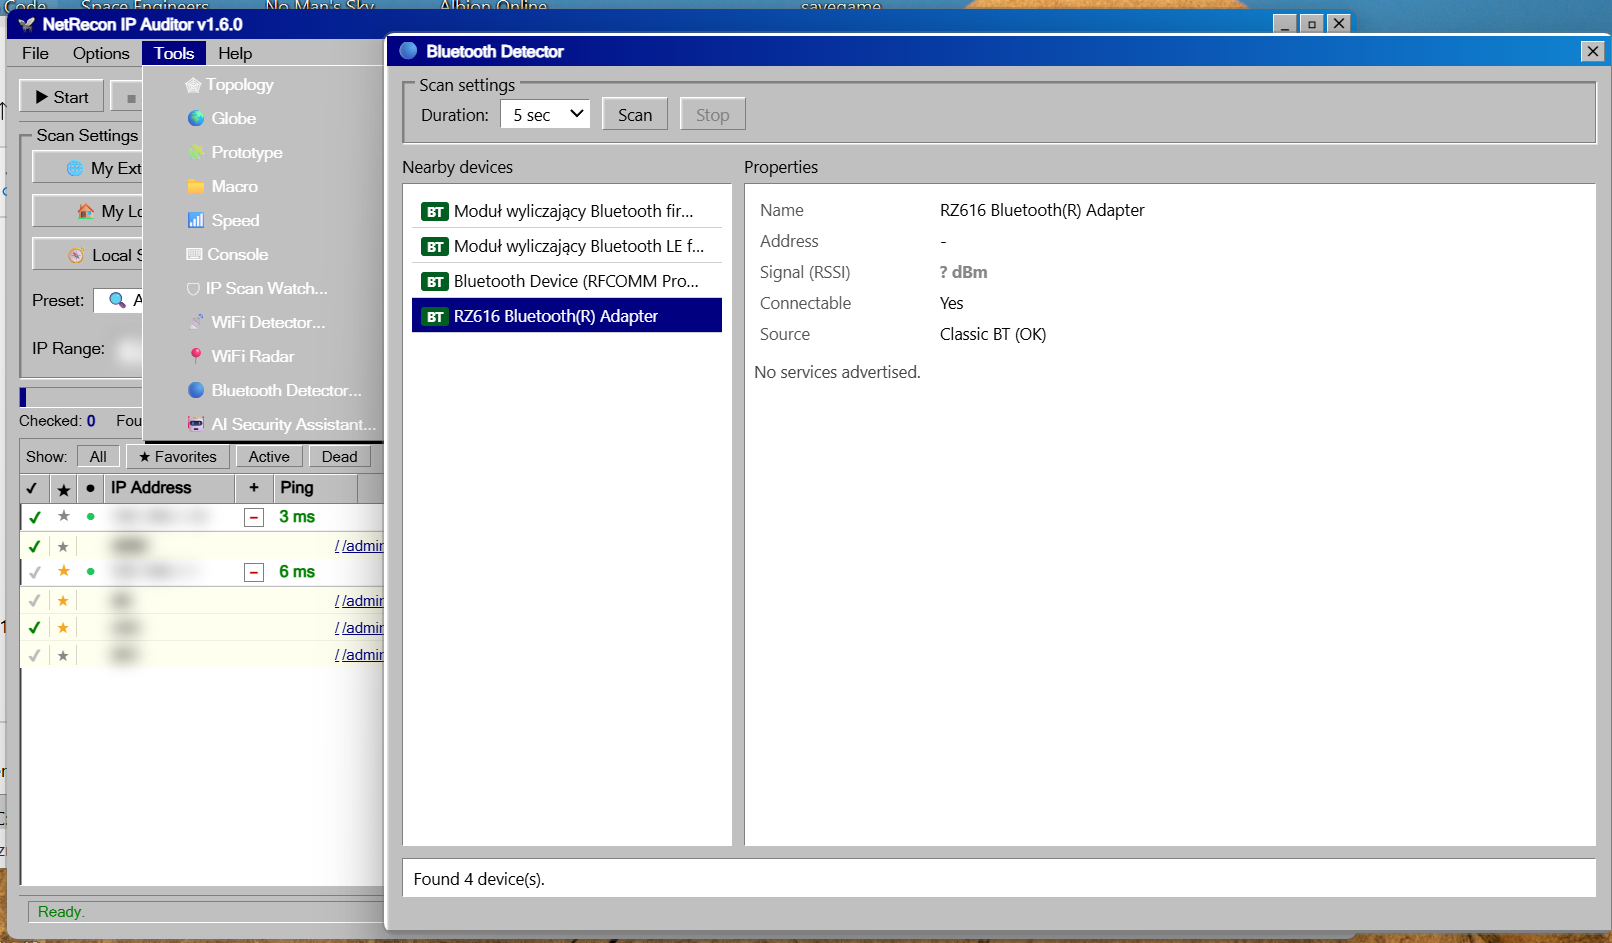
Task: Click the Topology icon in the menu
Action: click(x=193, y=85)
